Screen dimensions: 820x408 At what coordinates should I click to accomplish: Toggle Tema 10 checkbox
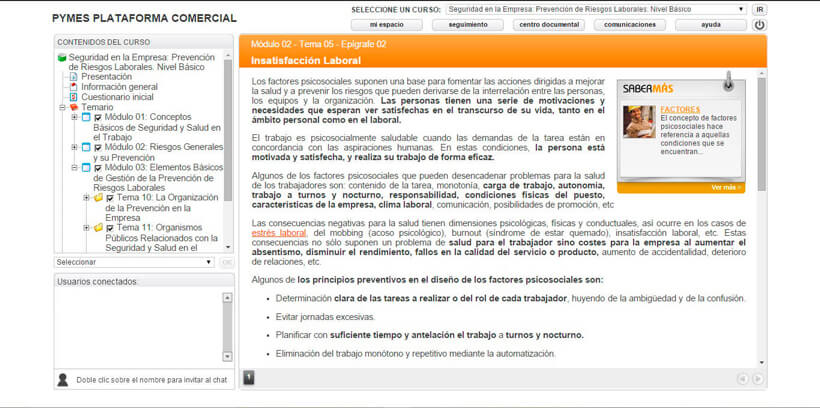tap(110, 198)
